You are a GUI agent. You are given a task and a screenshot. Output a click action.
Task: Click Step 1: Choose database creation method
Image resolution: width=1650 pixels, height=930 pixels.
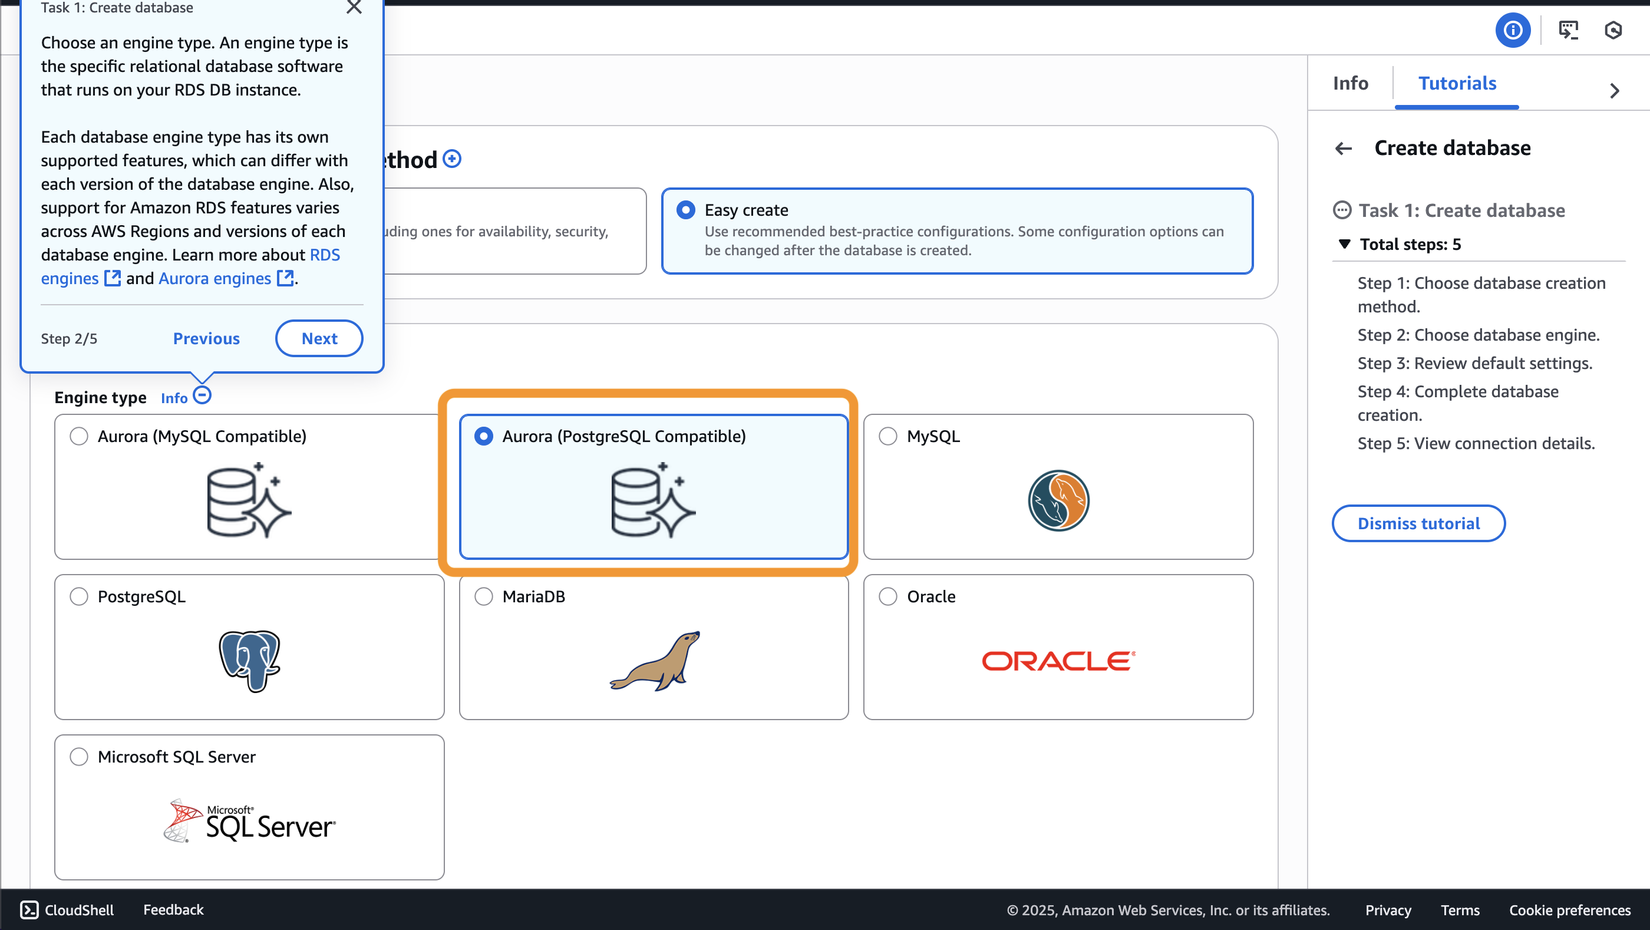1482,295
